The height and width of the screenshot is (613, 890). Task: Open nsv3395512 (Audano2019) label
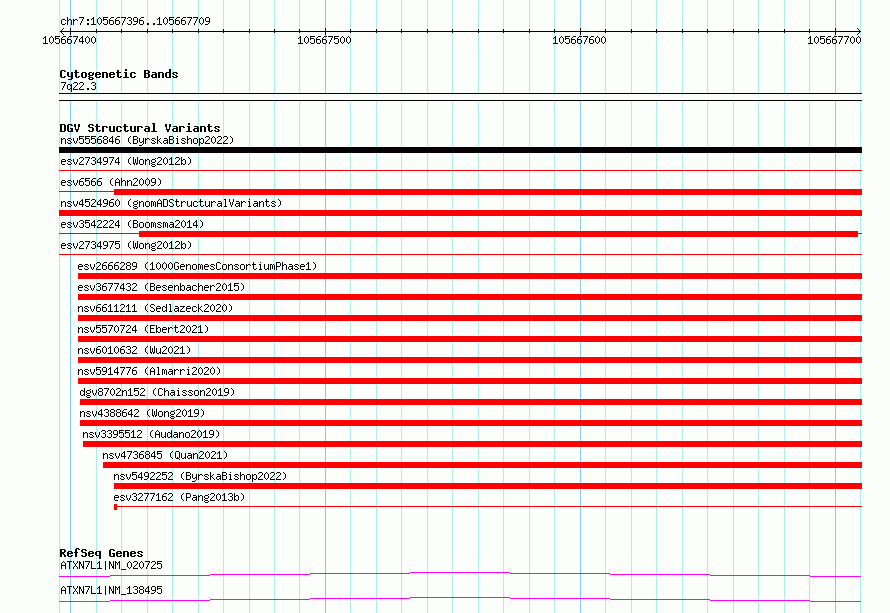click(x=151, y=434)
